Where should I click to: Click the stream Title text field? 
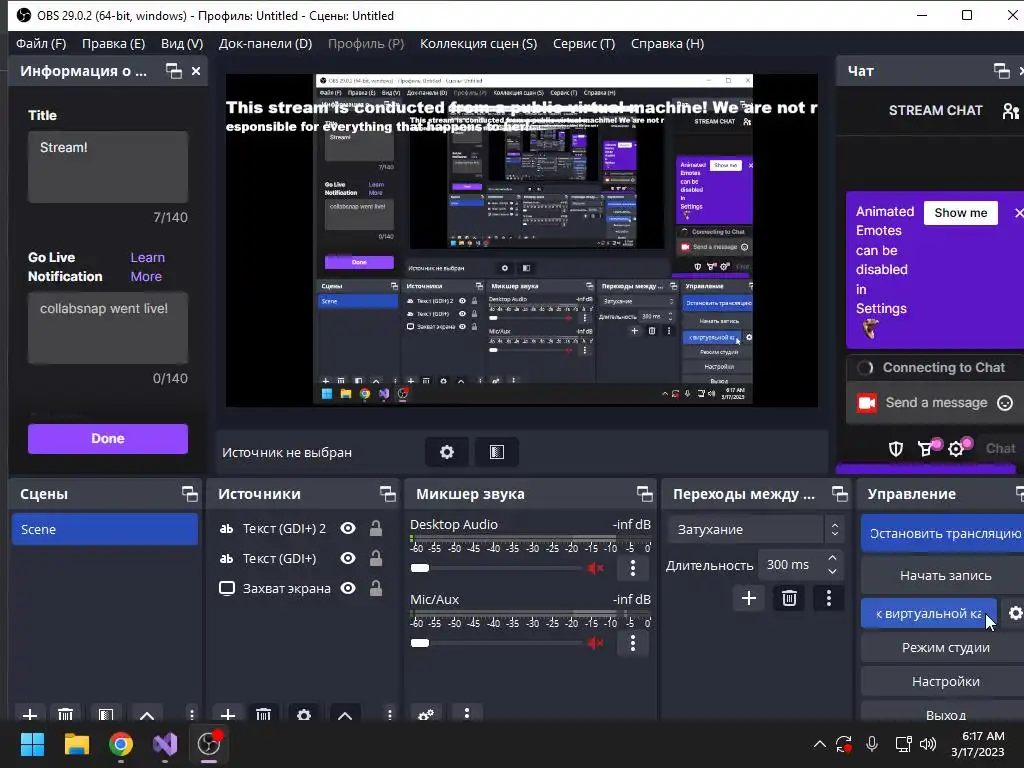click(x=108, y=167)
